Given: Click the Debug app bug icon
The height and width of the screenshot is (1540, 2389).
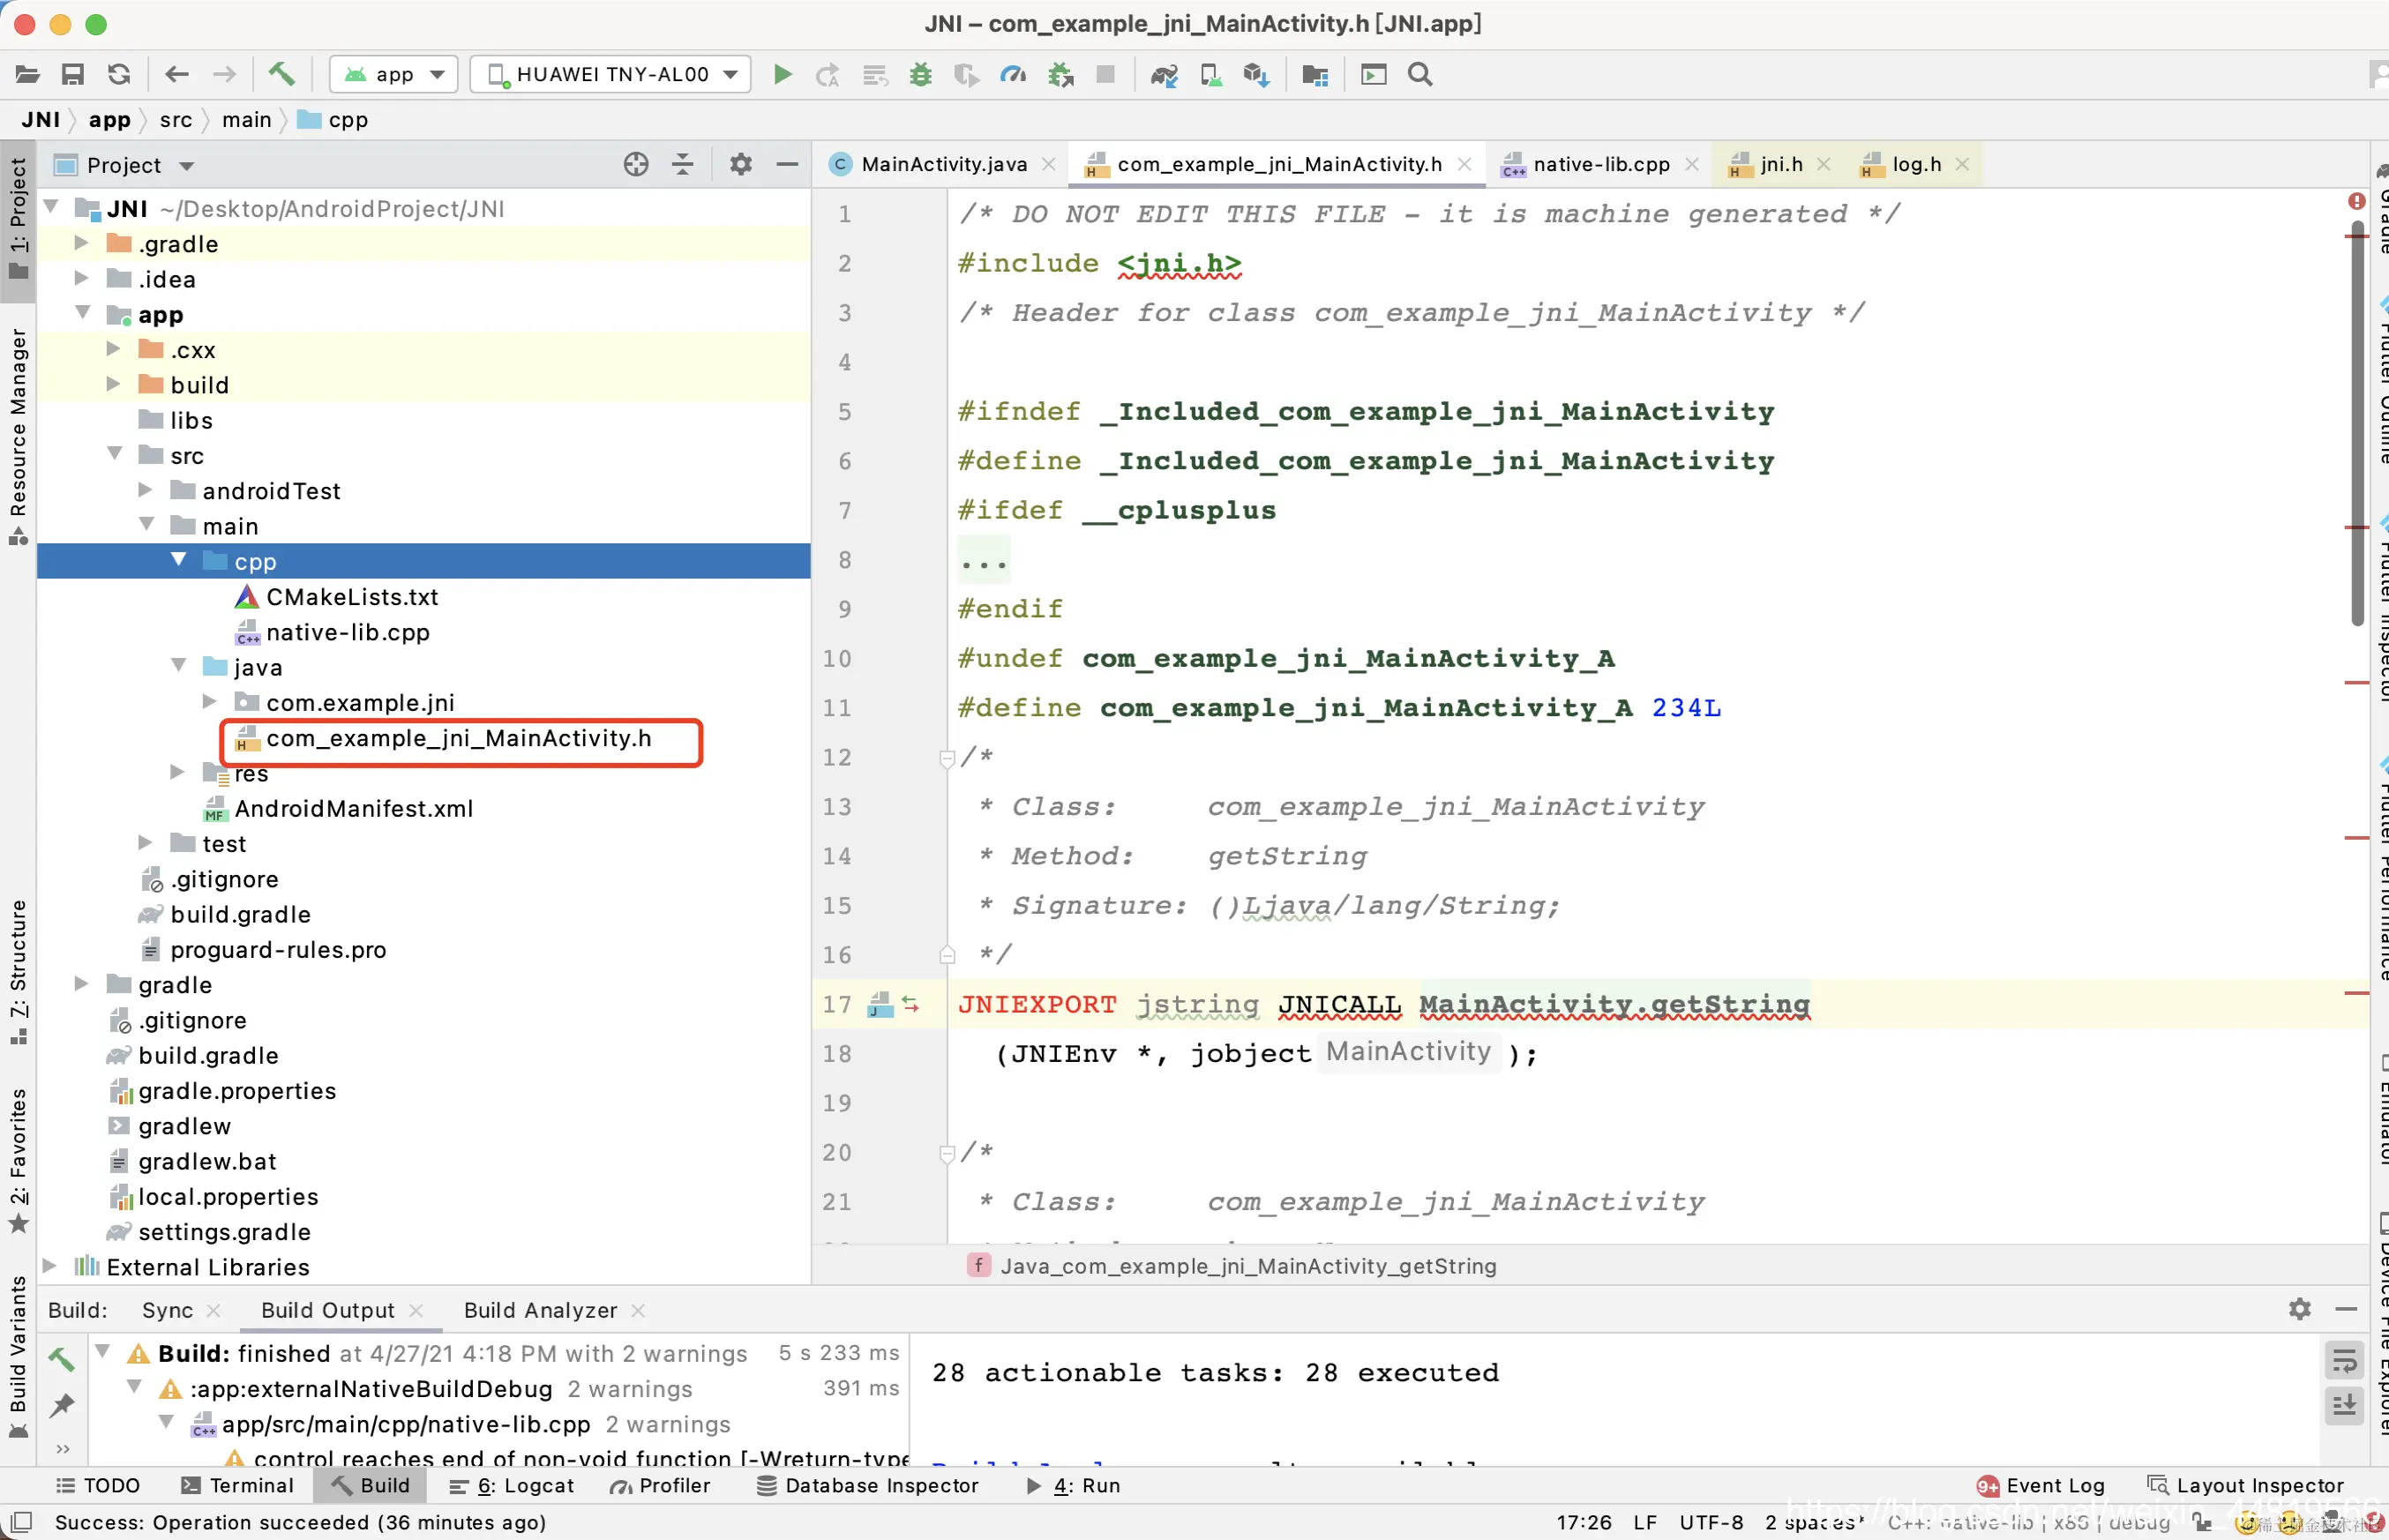Looking at the screenshot, I should [920, 74].
